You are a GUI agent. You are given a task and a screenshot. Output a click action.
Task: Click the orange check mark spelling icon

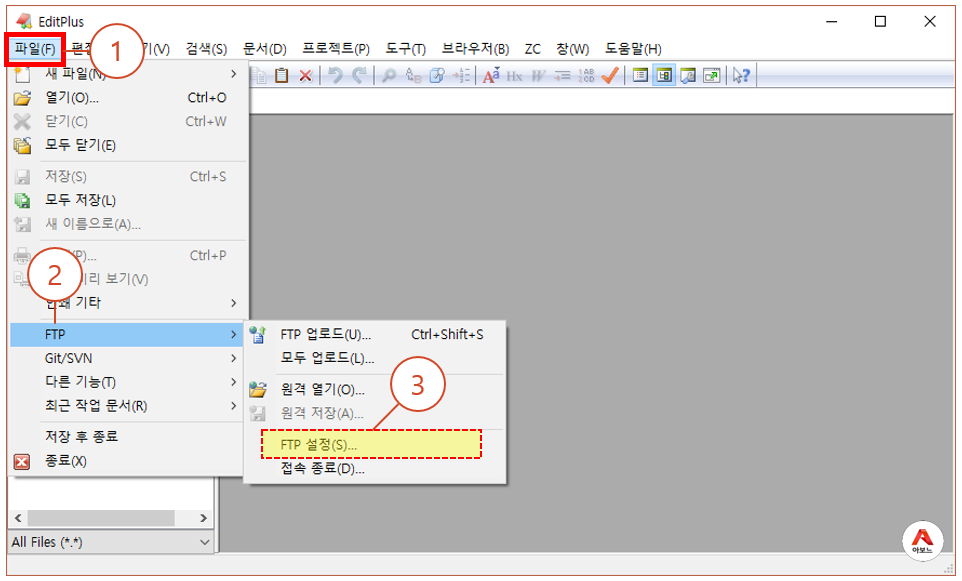pyautogui.click(x=610, y=75)
